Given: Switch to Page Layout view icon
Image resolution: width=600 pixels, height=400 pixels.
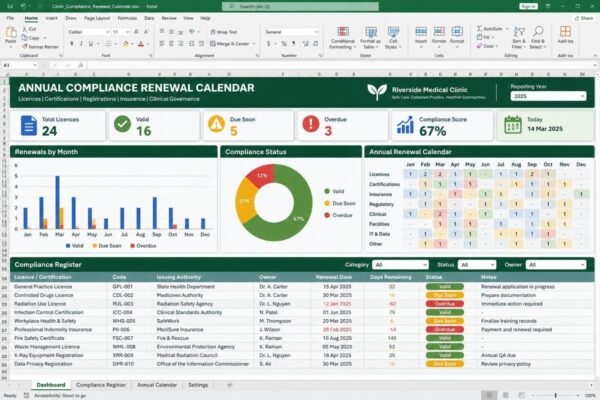Looking at the screenshot, I should (x=505, y=395).
